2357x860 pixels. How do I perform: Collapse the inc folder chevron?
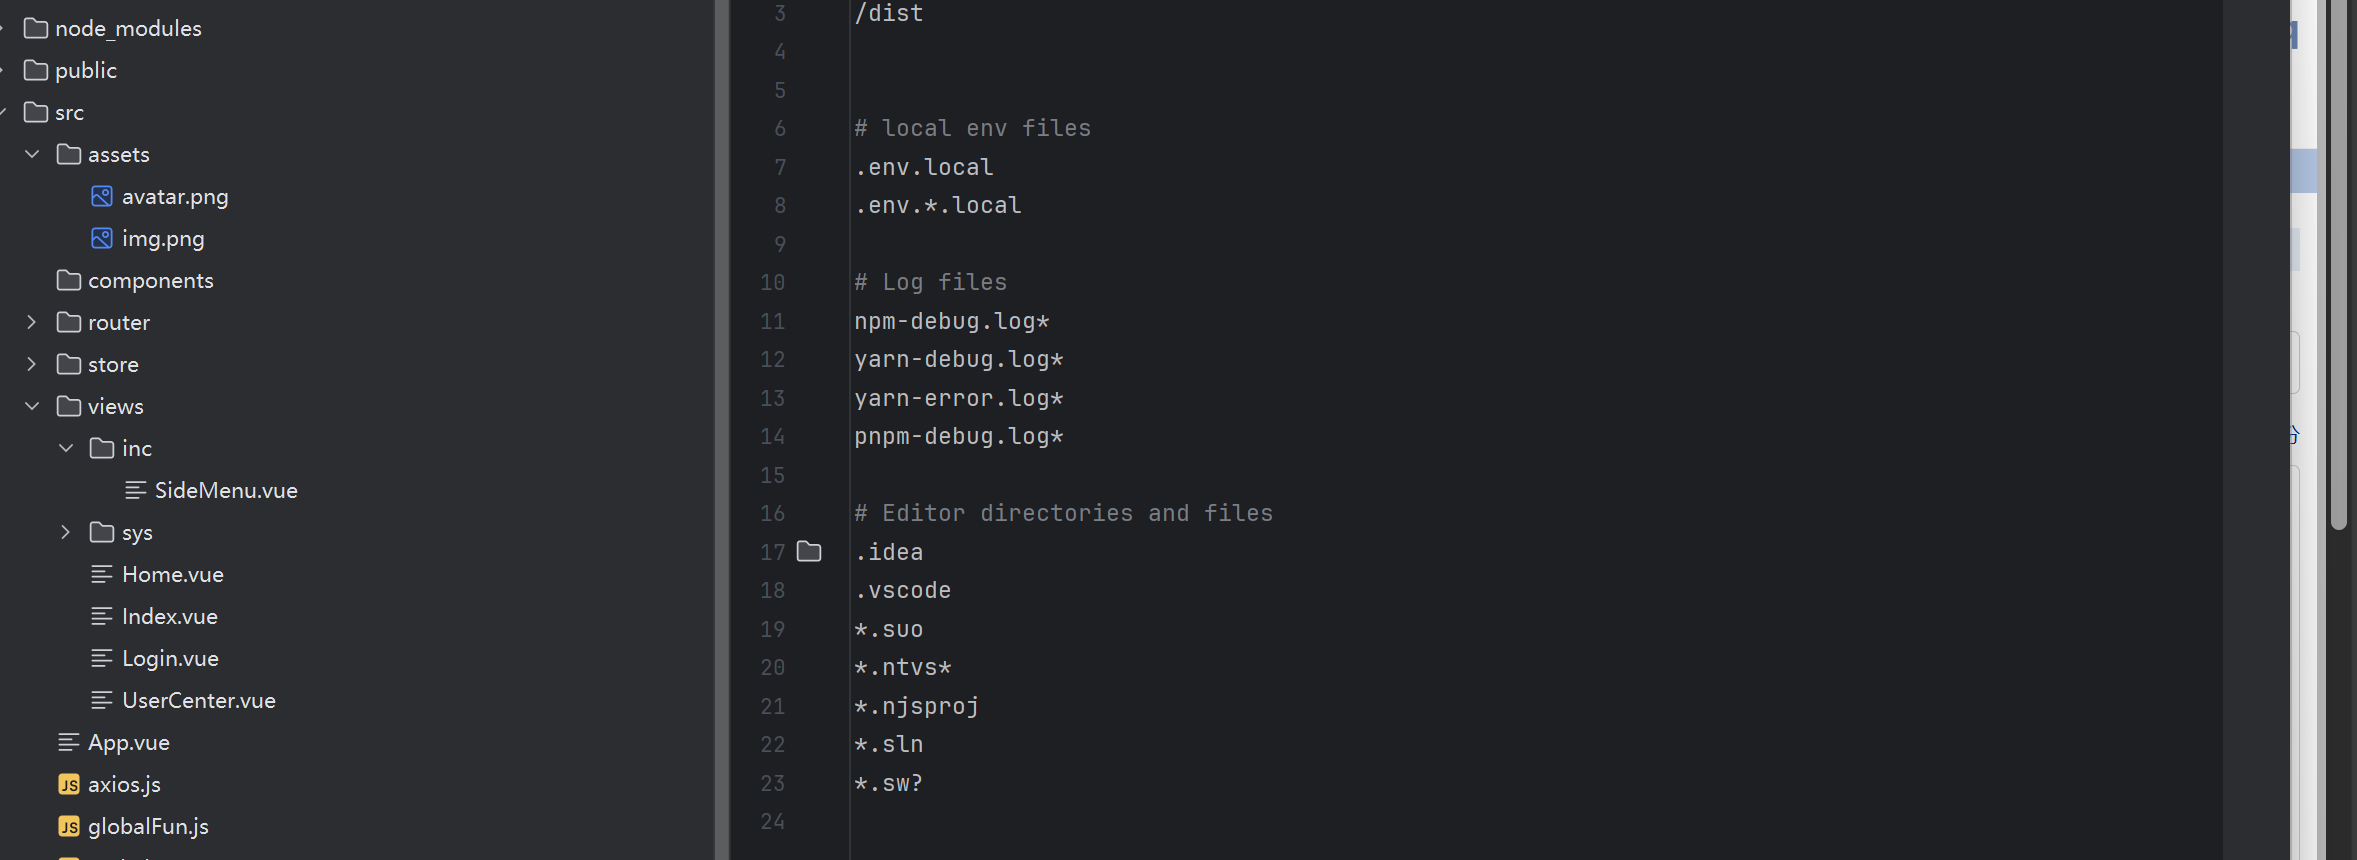tap(66, 448)
